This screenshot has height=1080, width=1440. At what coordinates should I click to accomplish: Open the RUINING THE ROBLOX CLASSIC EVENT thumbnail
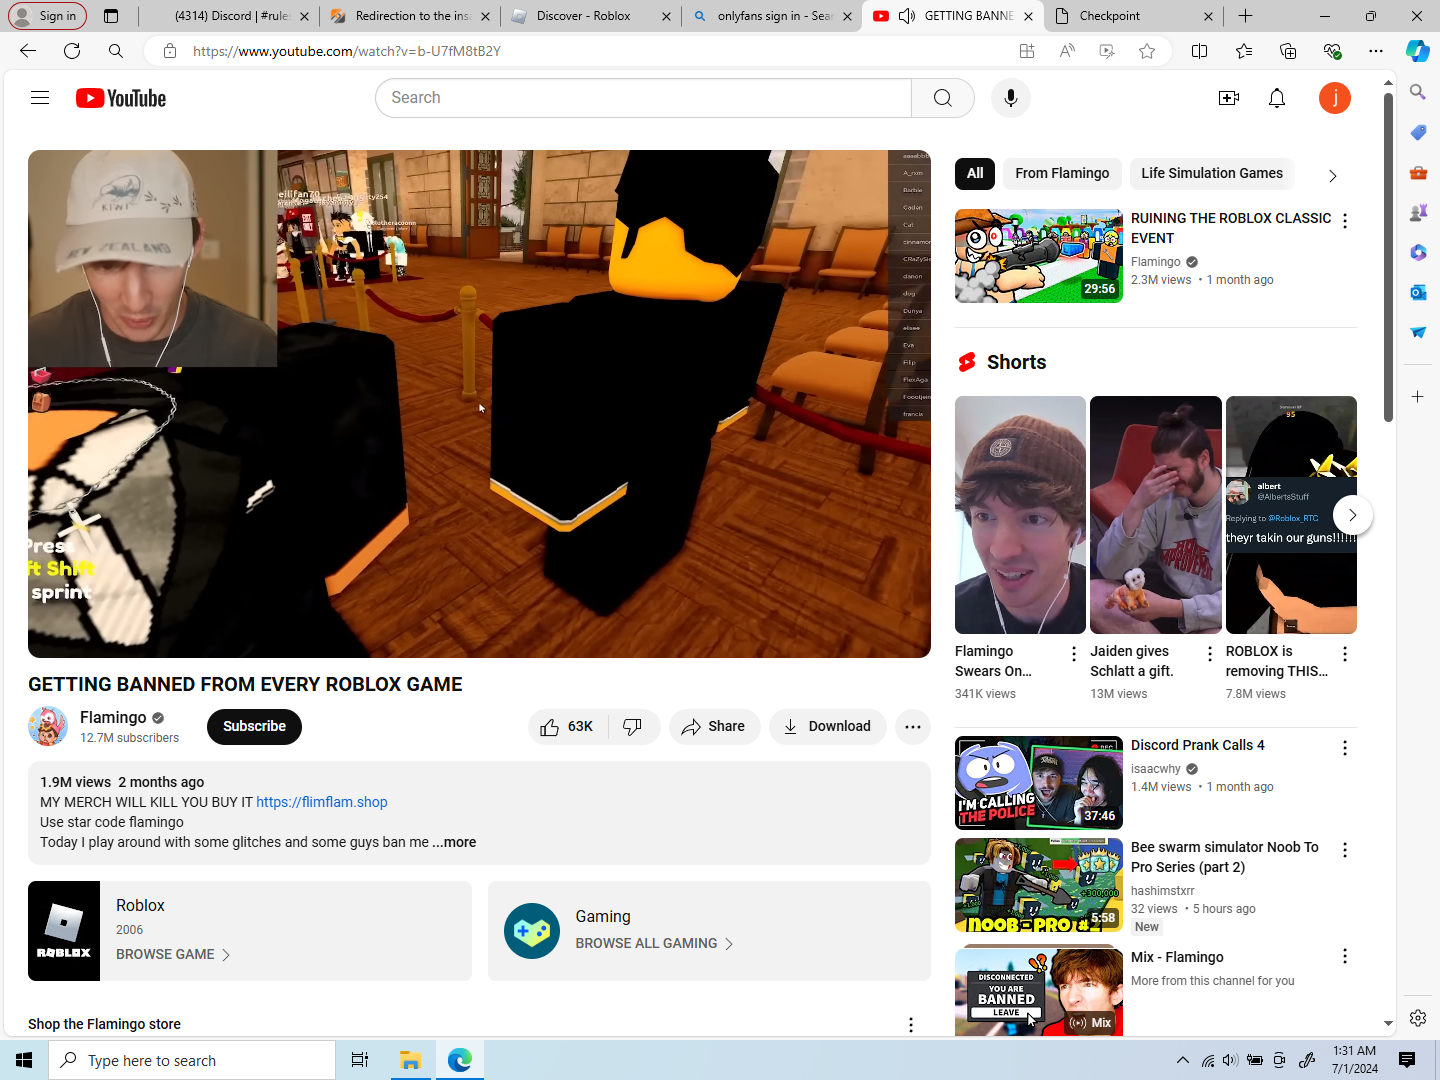pos(1039,256)
